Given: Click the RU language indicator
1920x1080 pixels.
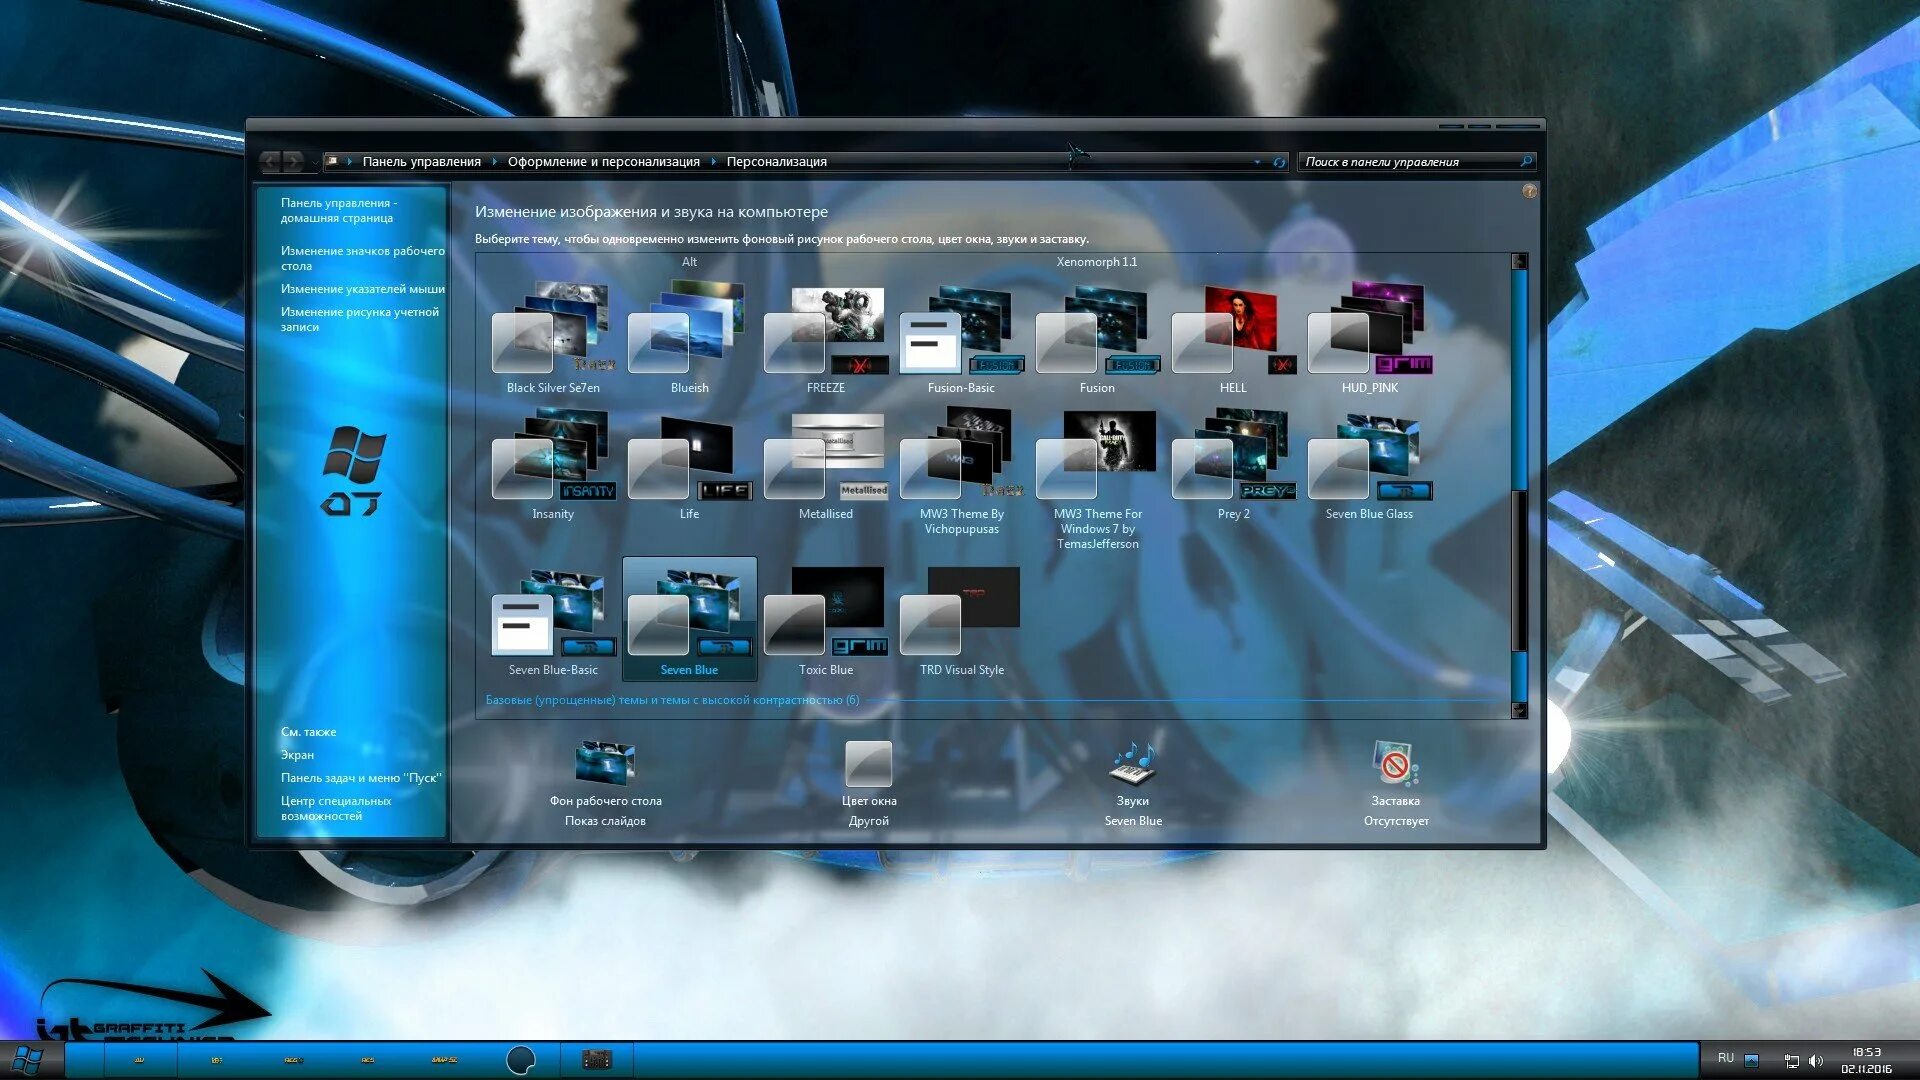Looking at the screenshot, I should [x=1725, y=1058].
